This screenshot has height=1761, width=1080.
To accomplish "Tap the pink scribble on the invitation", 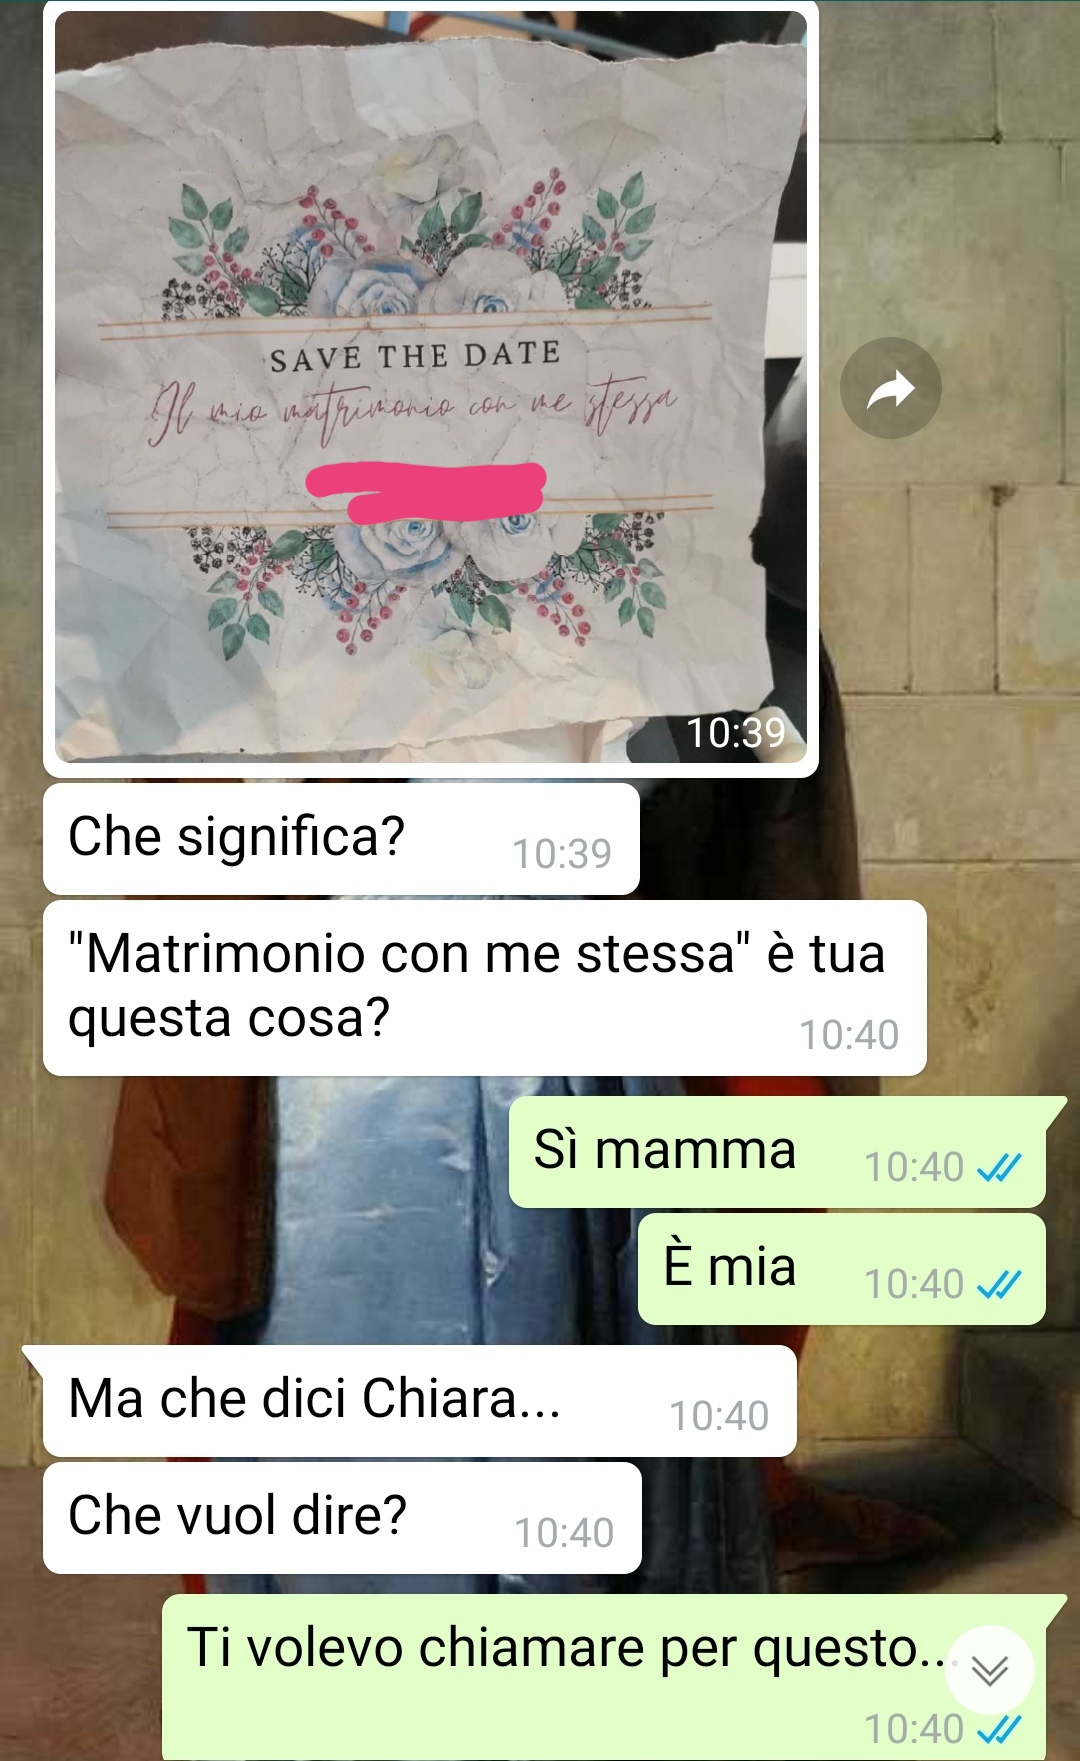I will point(426,492).
